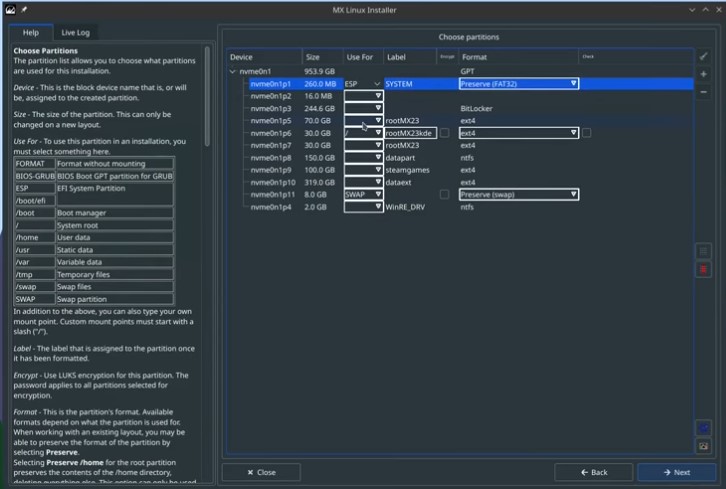
Task: Click the GPT format text
Action: coord(467,71)
